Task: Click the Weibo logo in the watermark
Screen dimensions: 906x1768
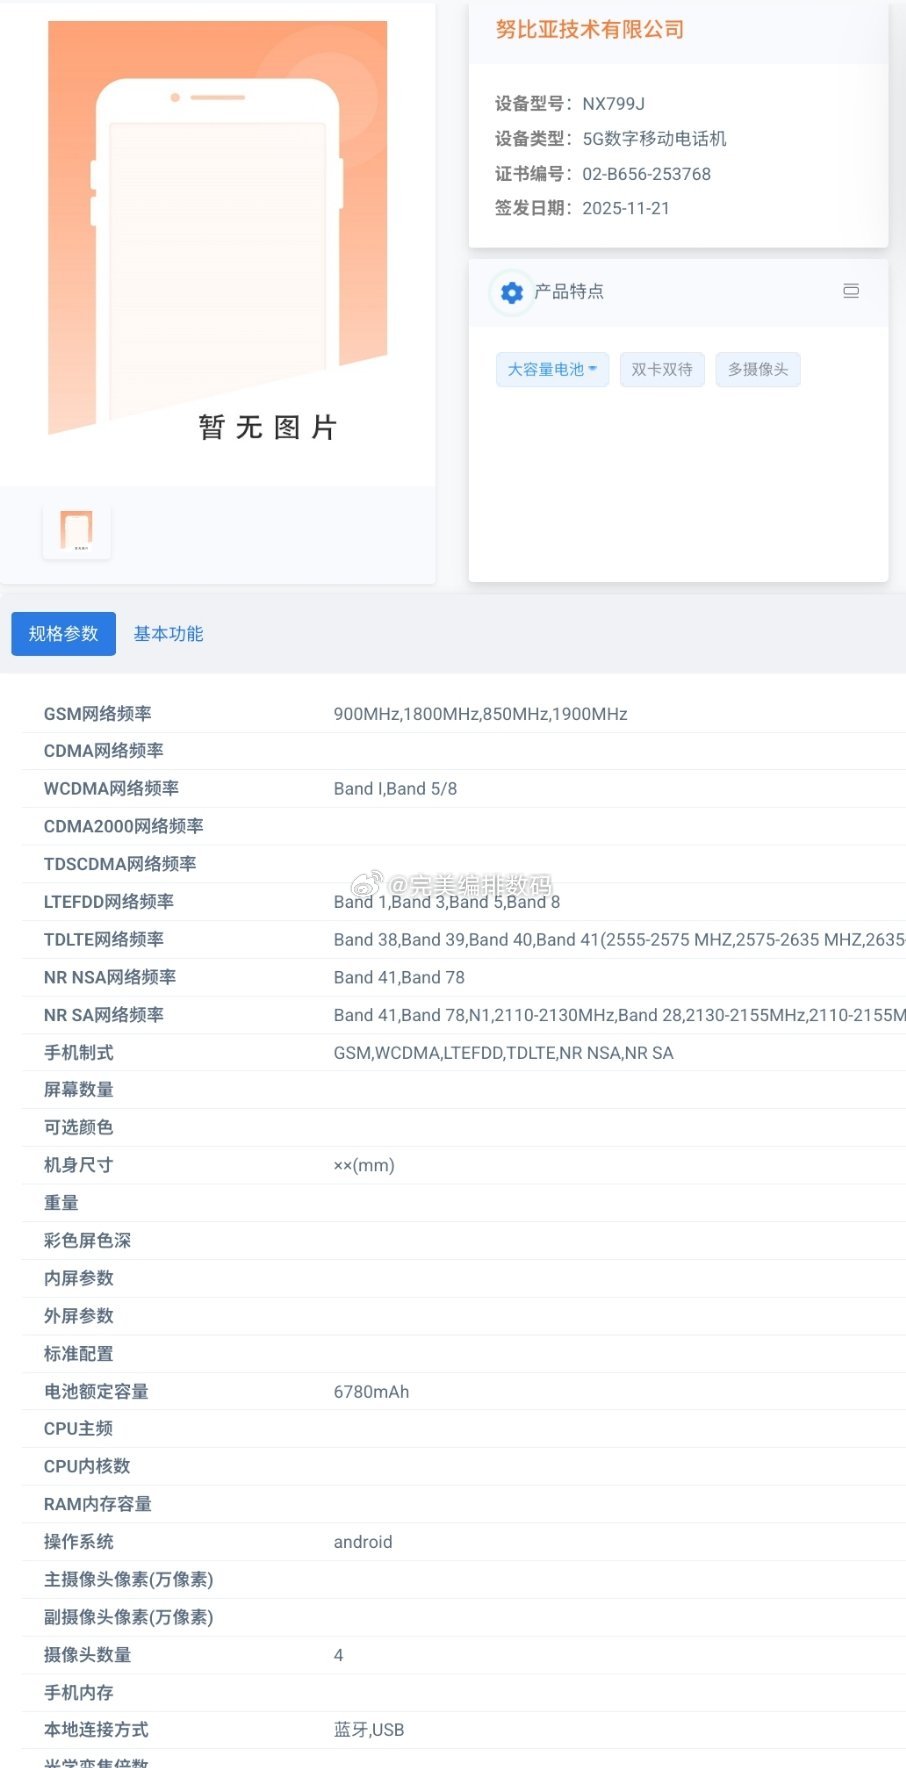Action: [366, 884]
